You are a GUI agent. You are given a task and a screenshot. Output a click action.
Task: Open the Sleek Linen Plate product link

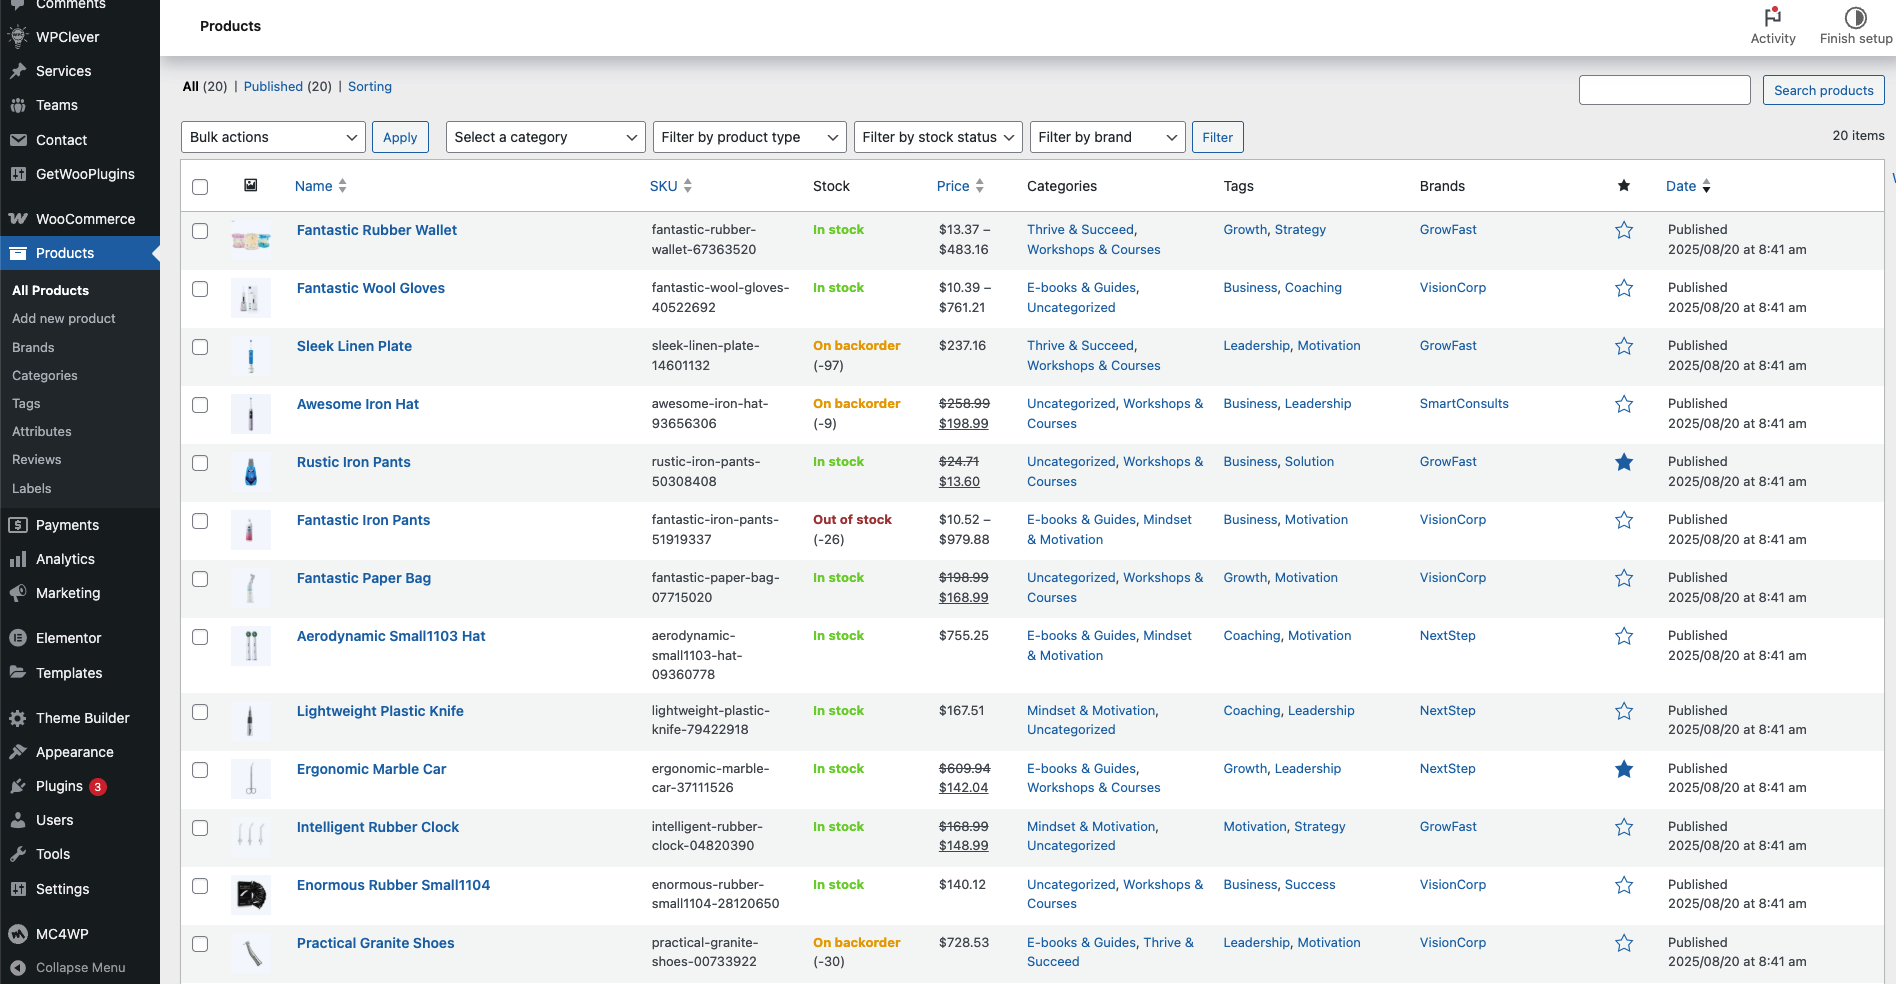coord(354,346)
